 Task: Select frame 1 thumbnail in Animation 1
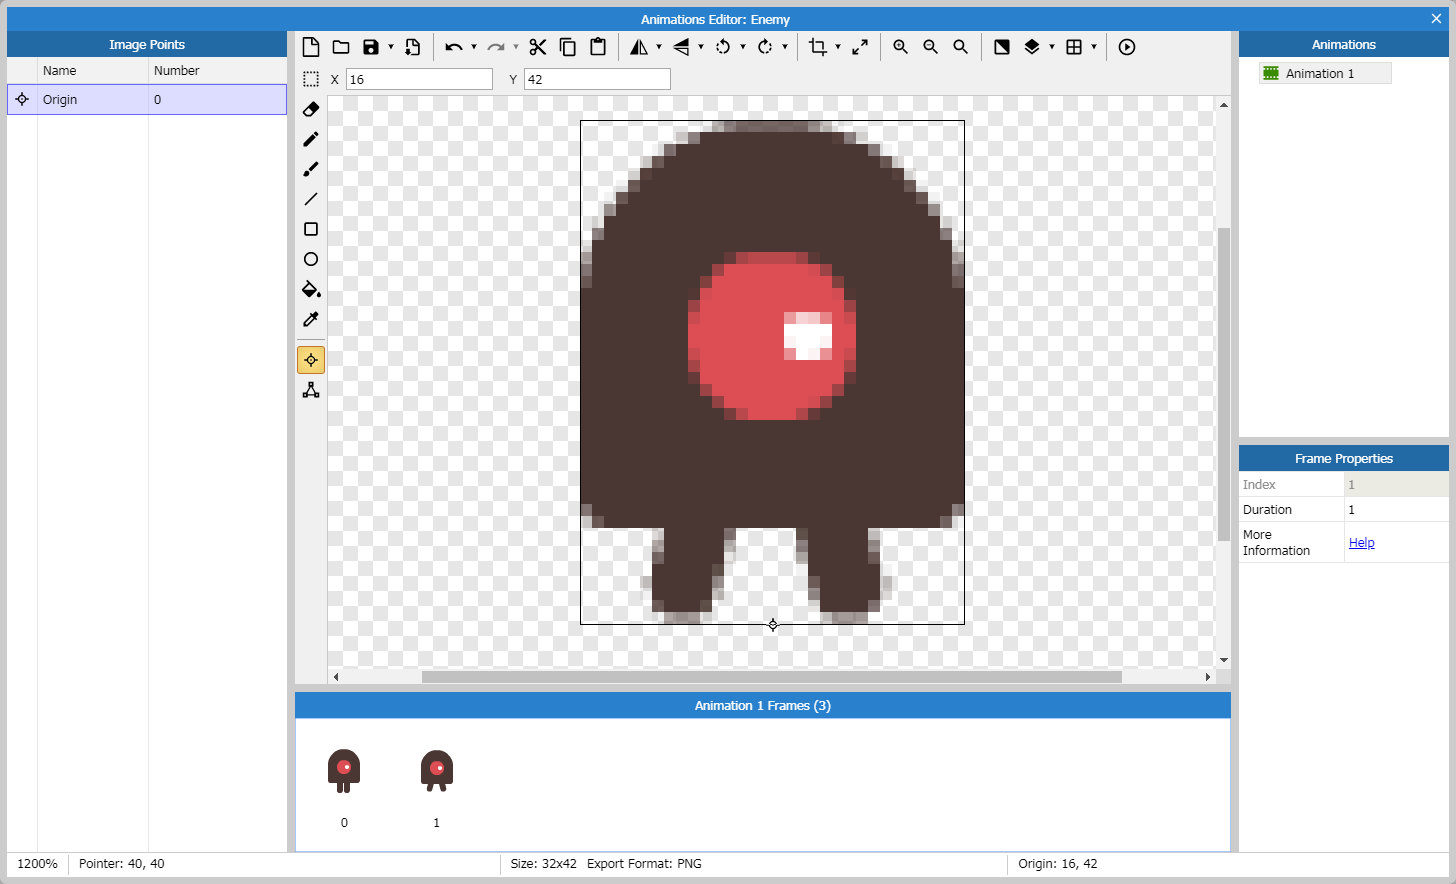(x=436, y=770)
